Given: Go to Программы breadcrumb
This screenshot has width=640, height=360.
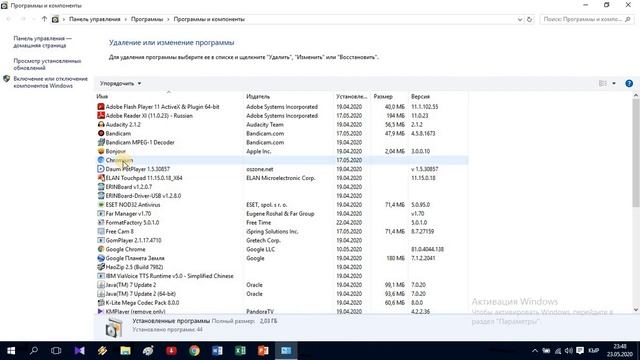Looking at the screenshot, I should (x=147, y=19).
